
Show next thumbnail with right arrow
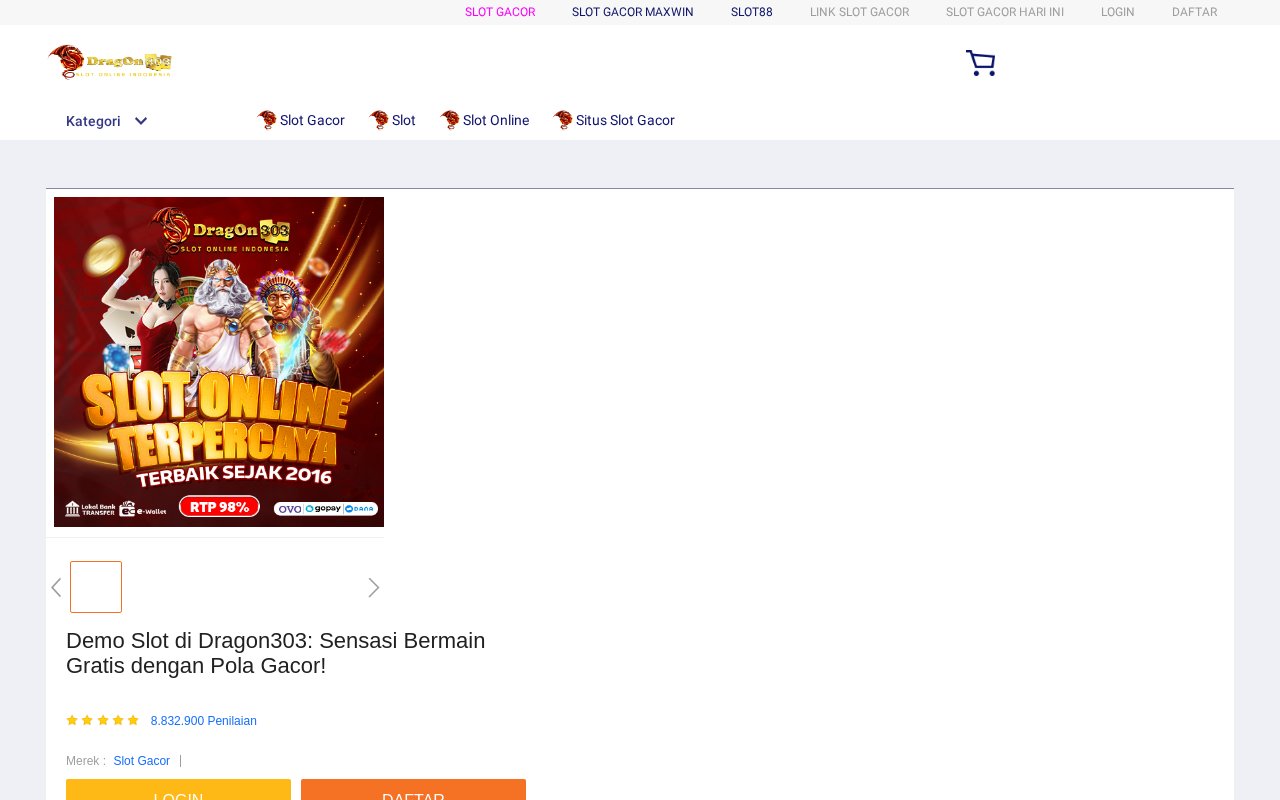(x=374, y=588)
